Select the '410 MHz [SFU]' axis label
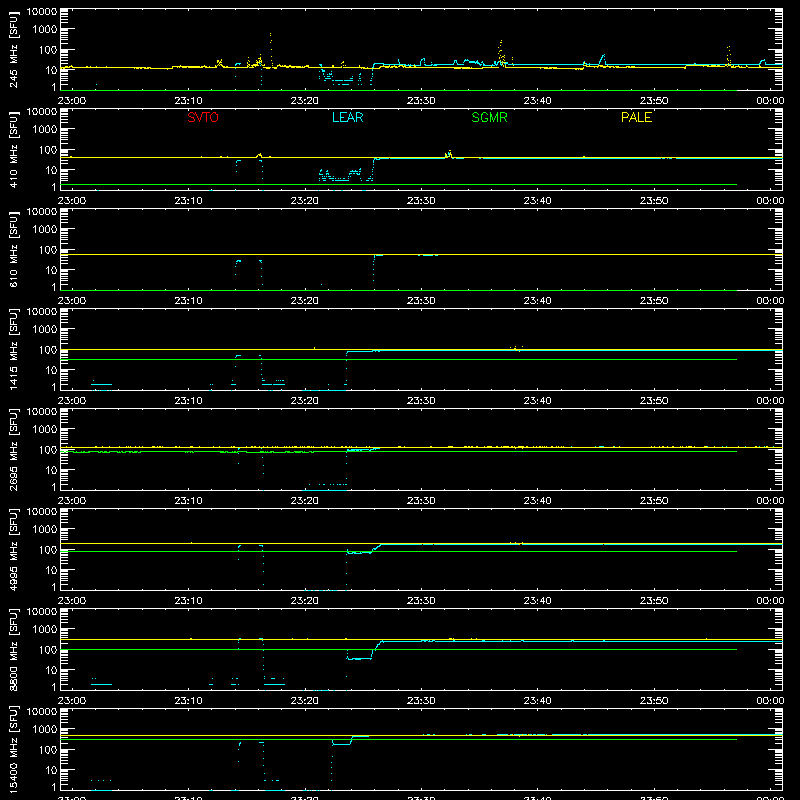Viewport: 800px width, 800px height. coord(14,149)
